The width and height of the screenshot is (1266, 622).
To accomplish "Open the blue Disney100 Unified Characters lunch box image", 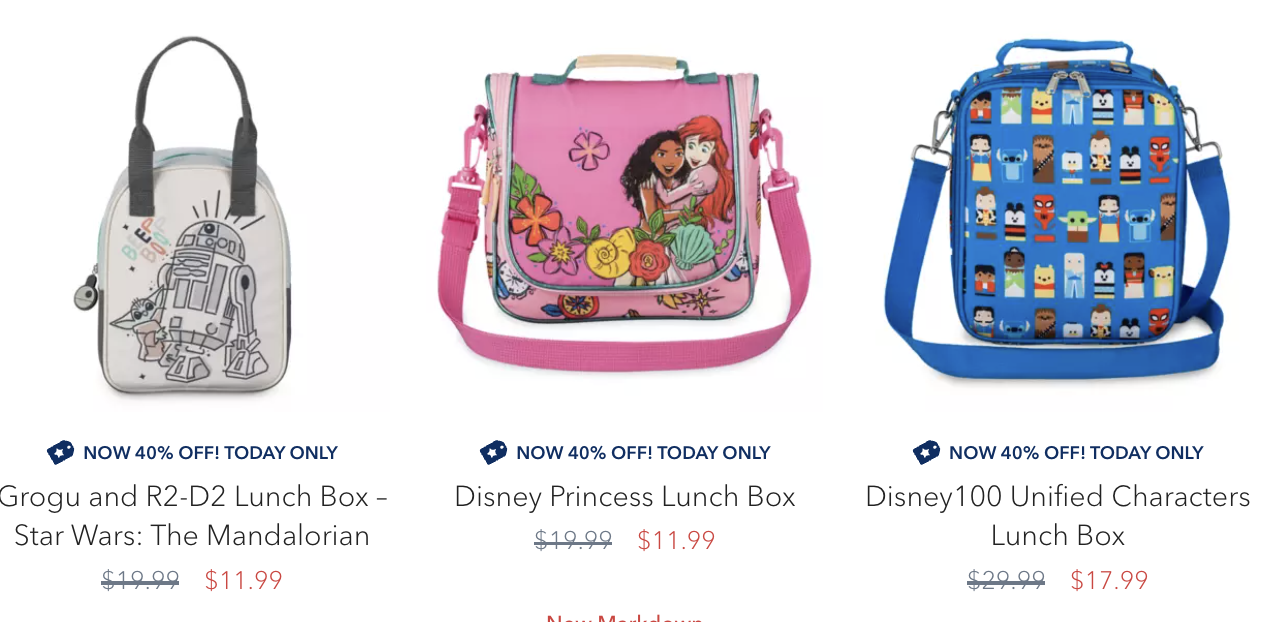I will coord(1057,208).
